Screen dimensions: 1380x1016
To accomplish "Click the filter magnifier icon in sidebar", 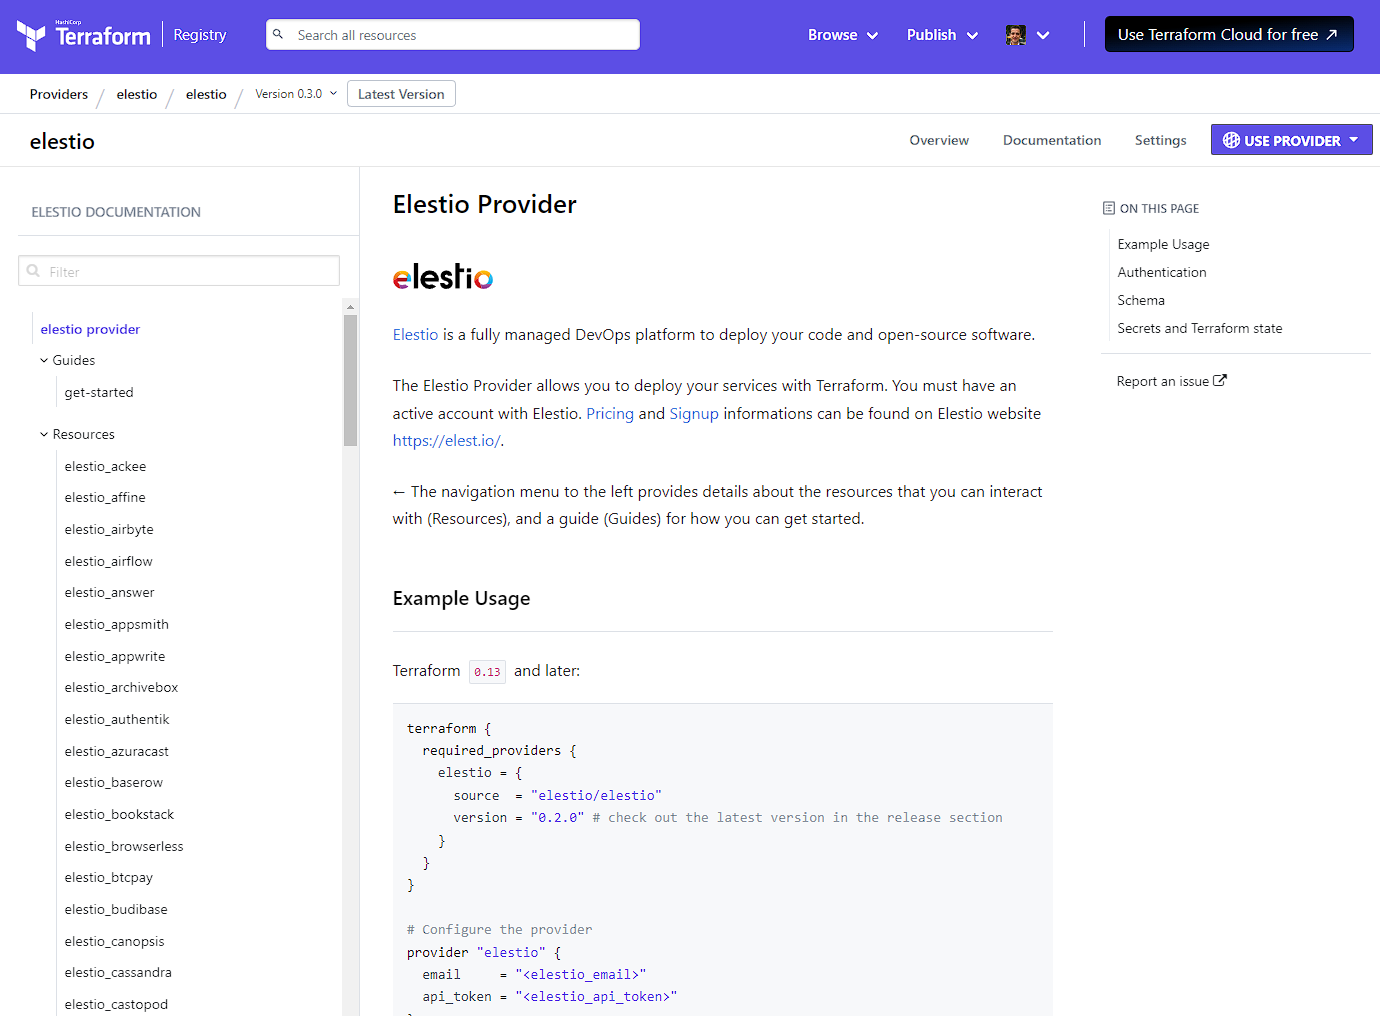I will coord(34,271).
